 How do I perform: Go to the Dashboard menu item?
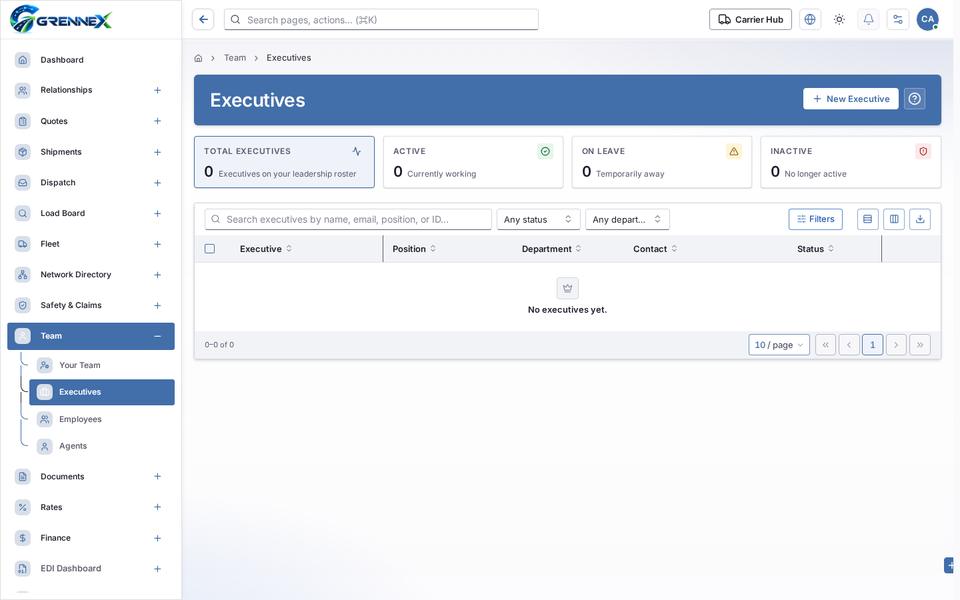62,60
